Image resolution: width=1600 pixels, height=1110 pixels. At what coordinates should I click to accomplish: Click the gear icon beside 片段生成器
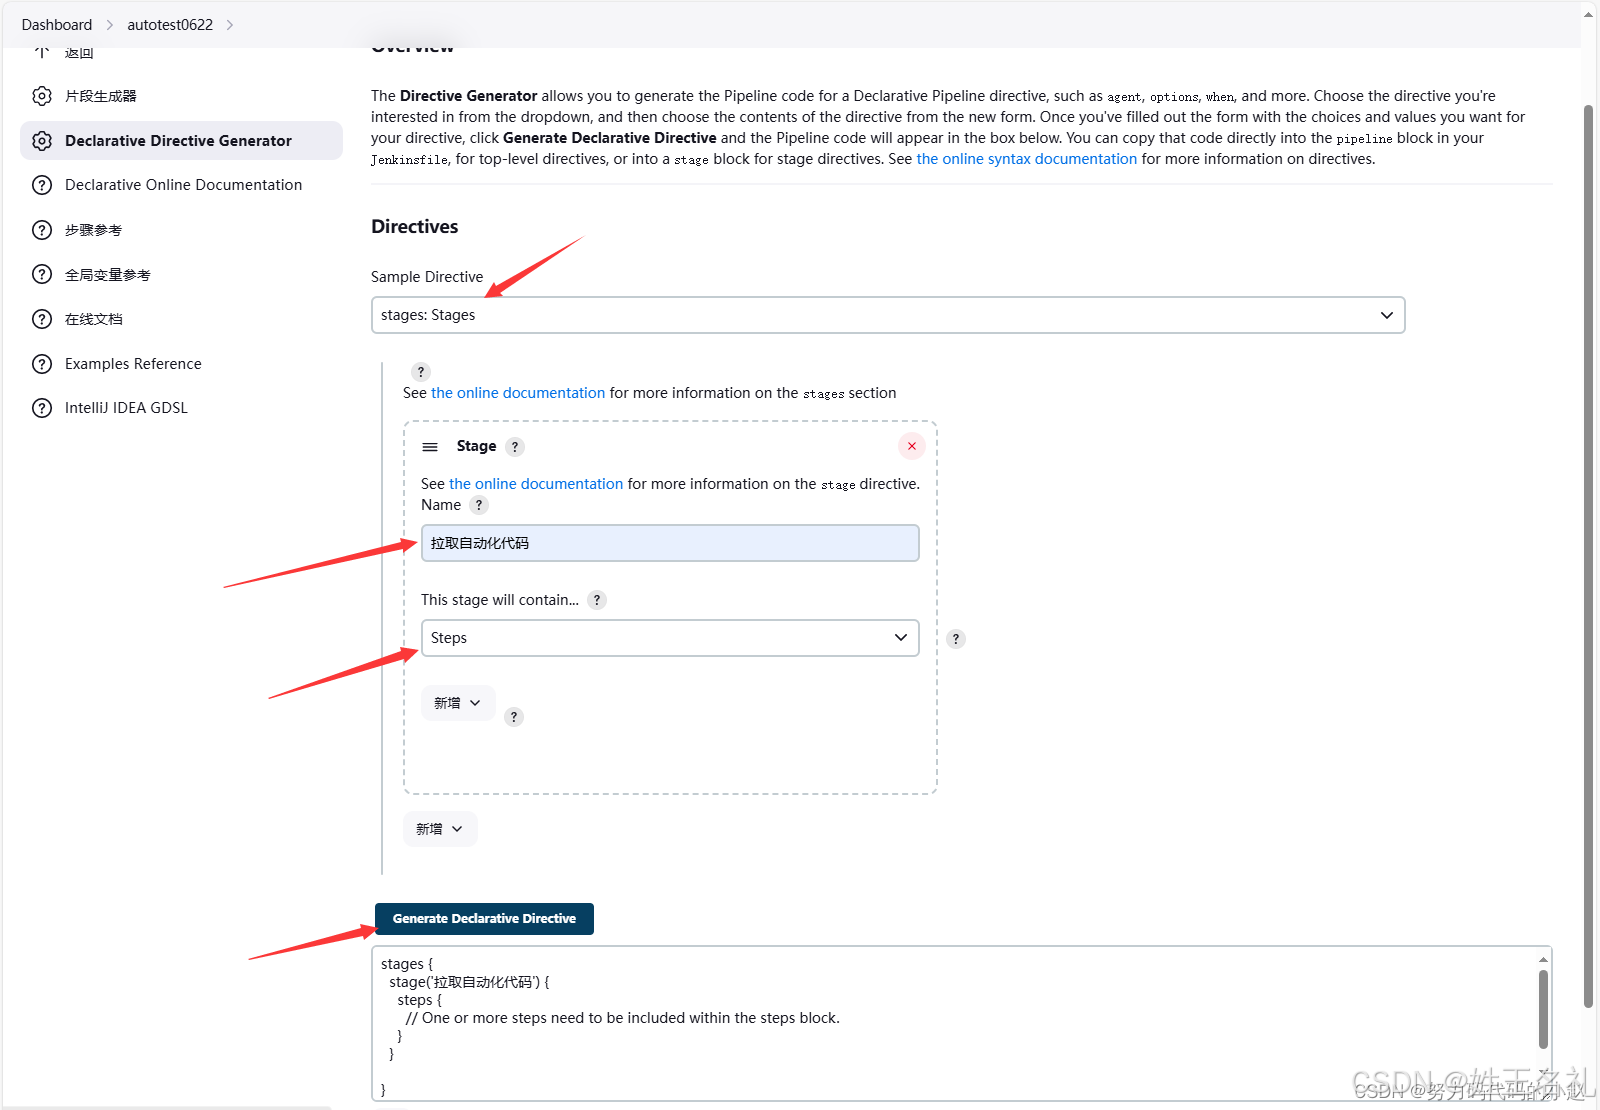pos(42,96)
